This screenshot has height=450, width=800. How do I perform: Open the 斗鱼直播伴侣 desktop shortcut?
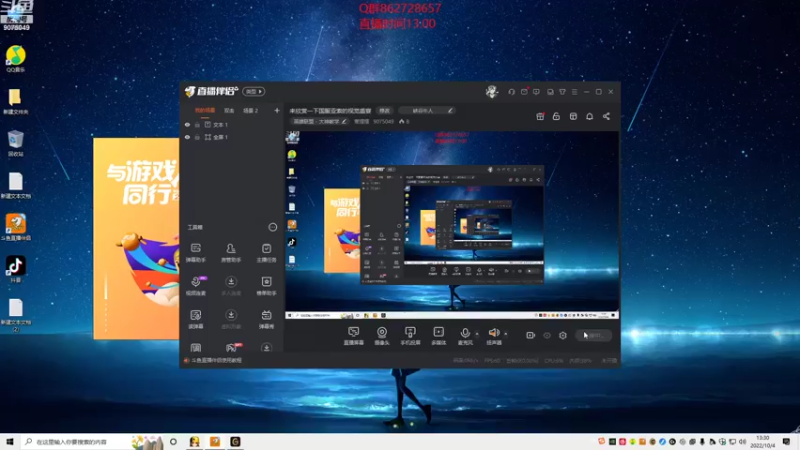coord(15,227)
